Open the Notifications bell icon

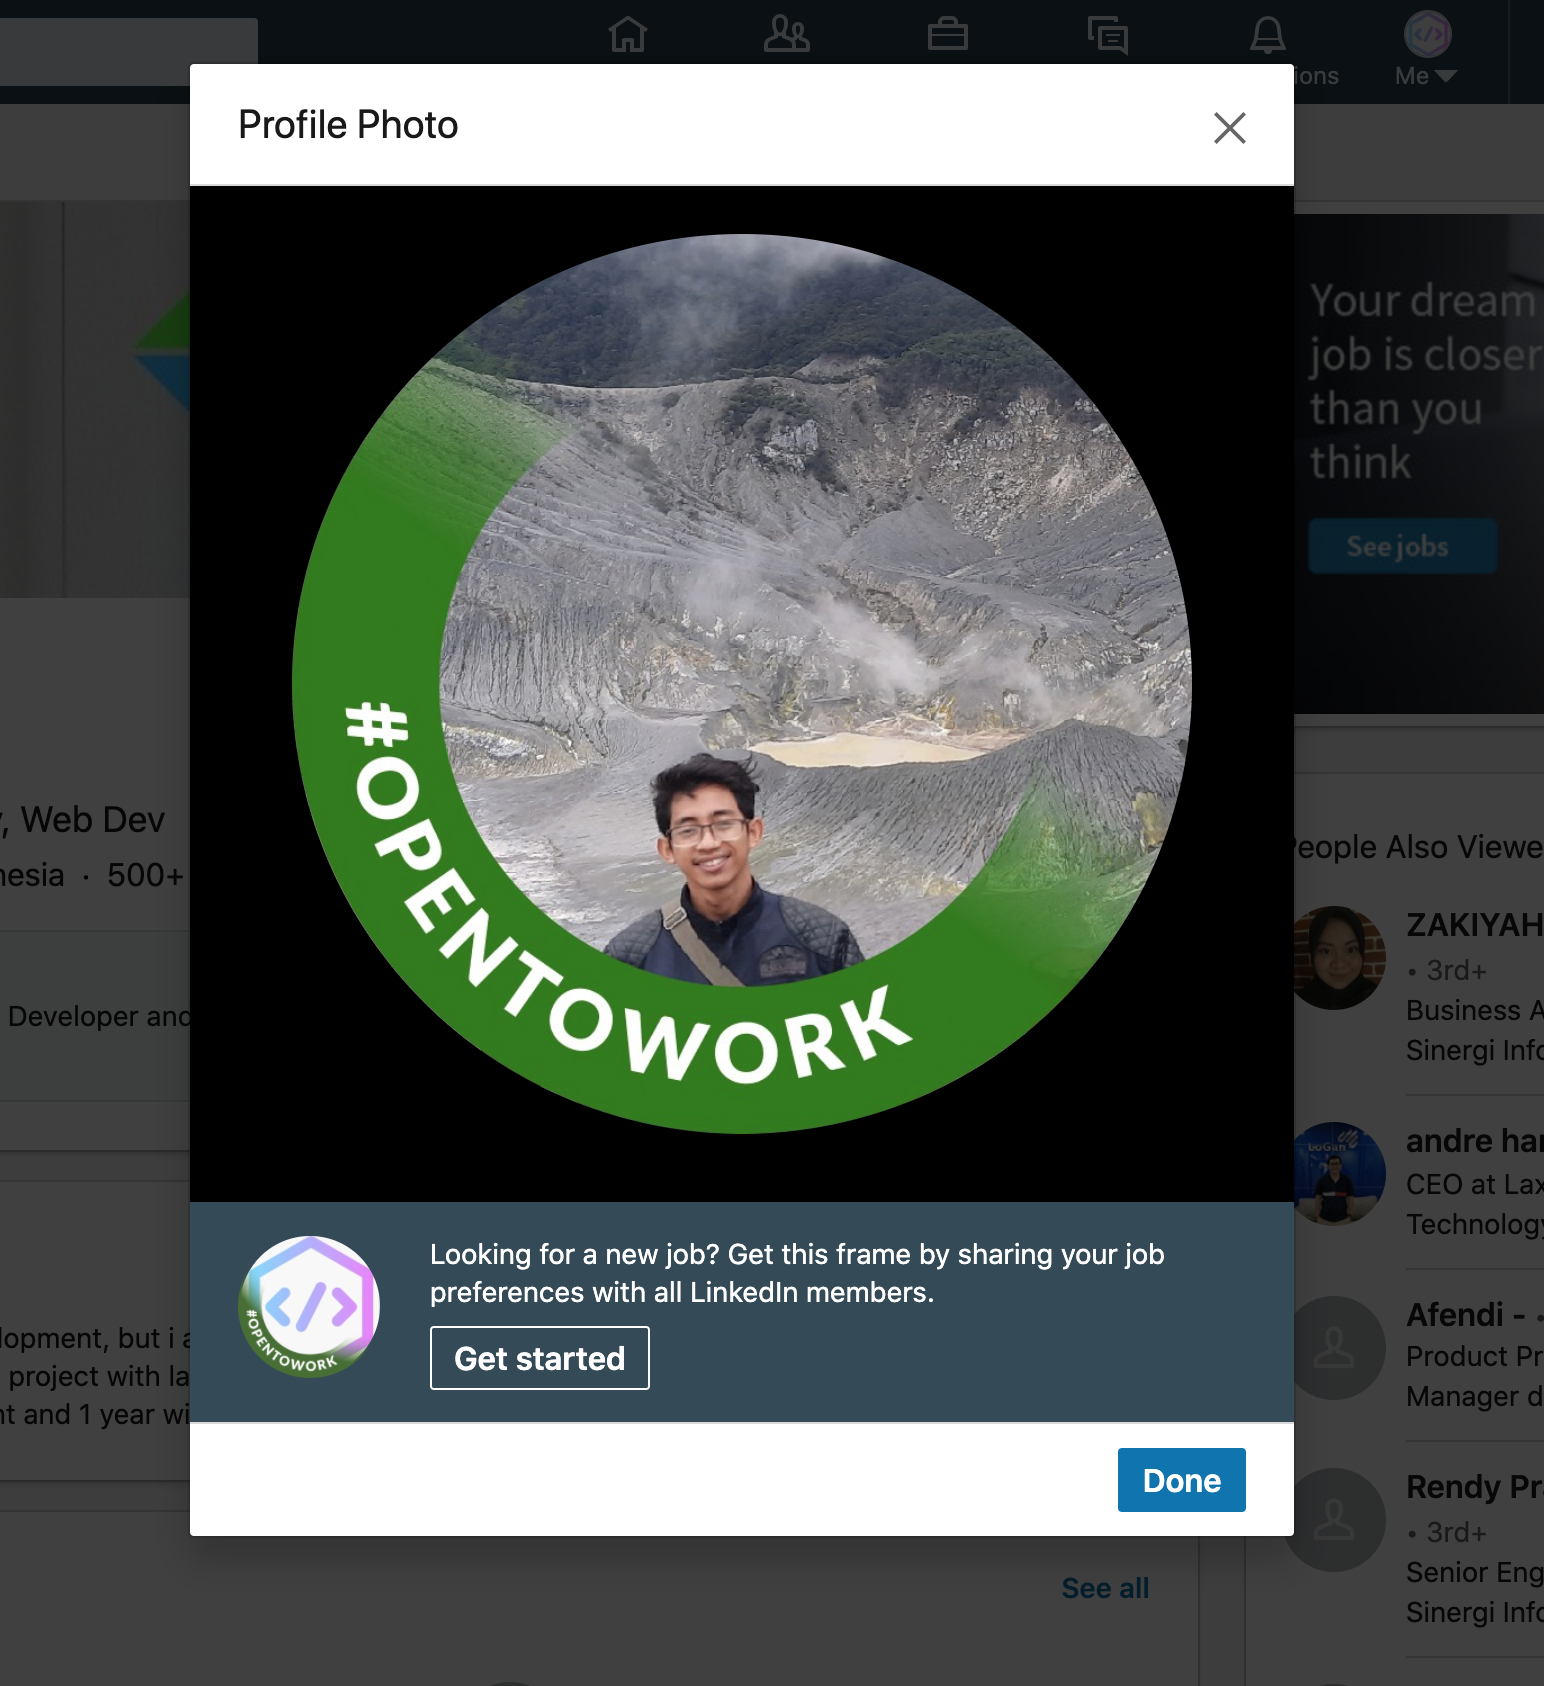point(1268,35)
